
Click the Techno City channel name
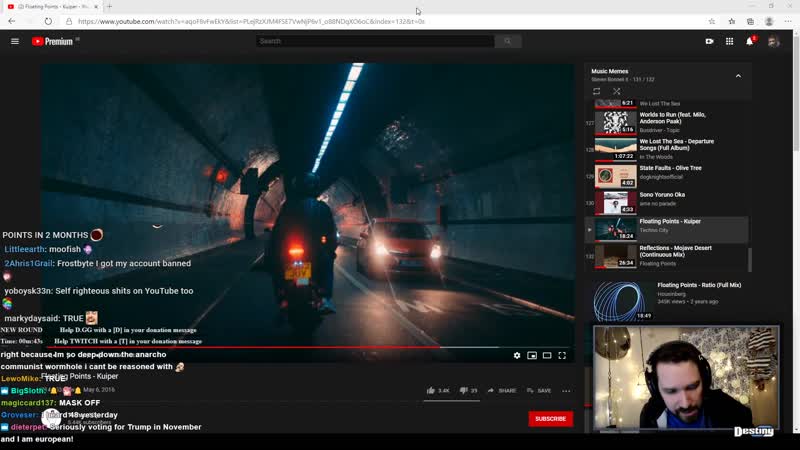654,231
